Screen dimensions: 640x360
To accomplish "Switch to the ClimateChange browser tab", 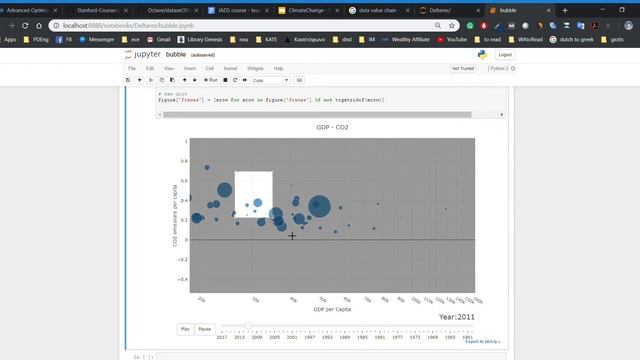I will pos(308,11).
